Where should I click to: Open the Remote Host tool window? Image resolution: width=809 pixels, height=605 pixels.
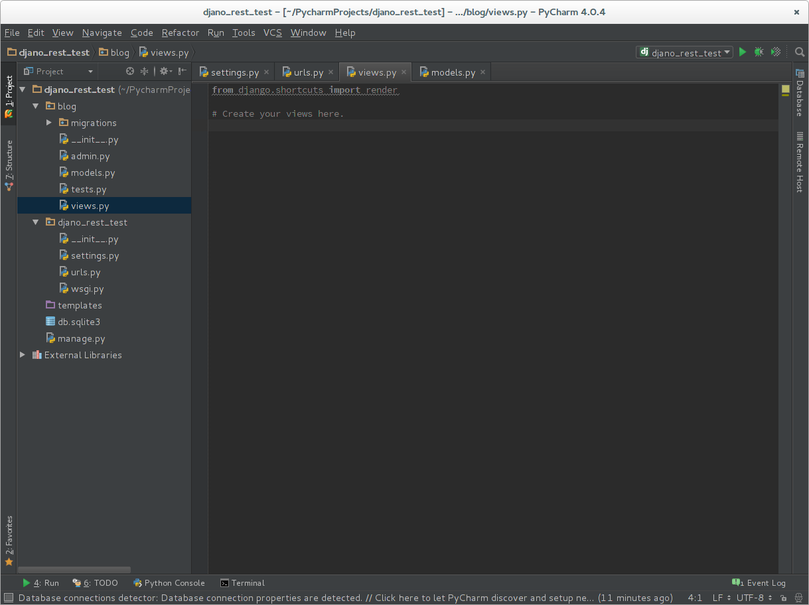pyautogui.click(x=799, y=162)
